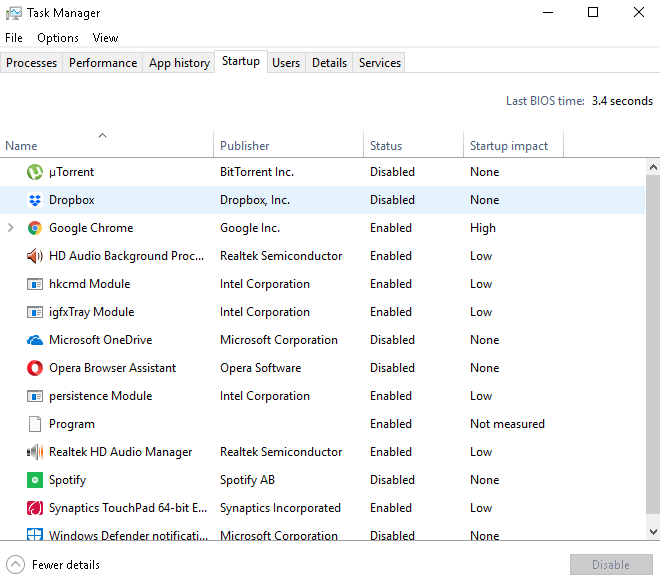Click the Synaptics TouchPad icon

click(x=35, y=508)
